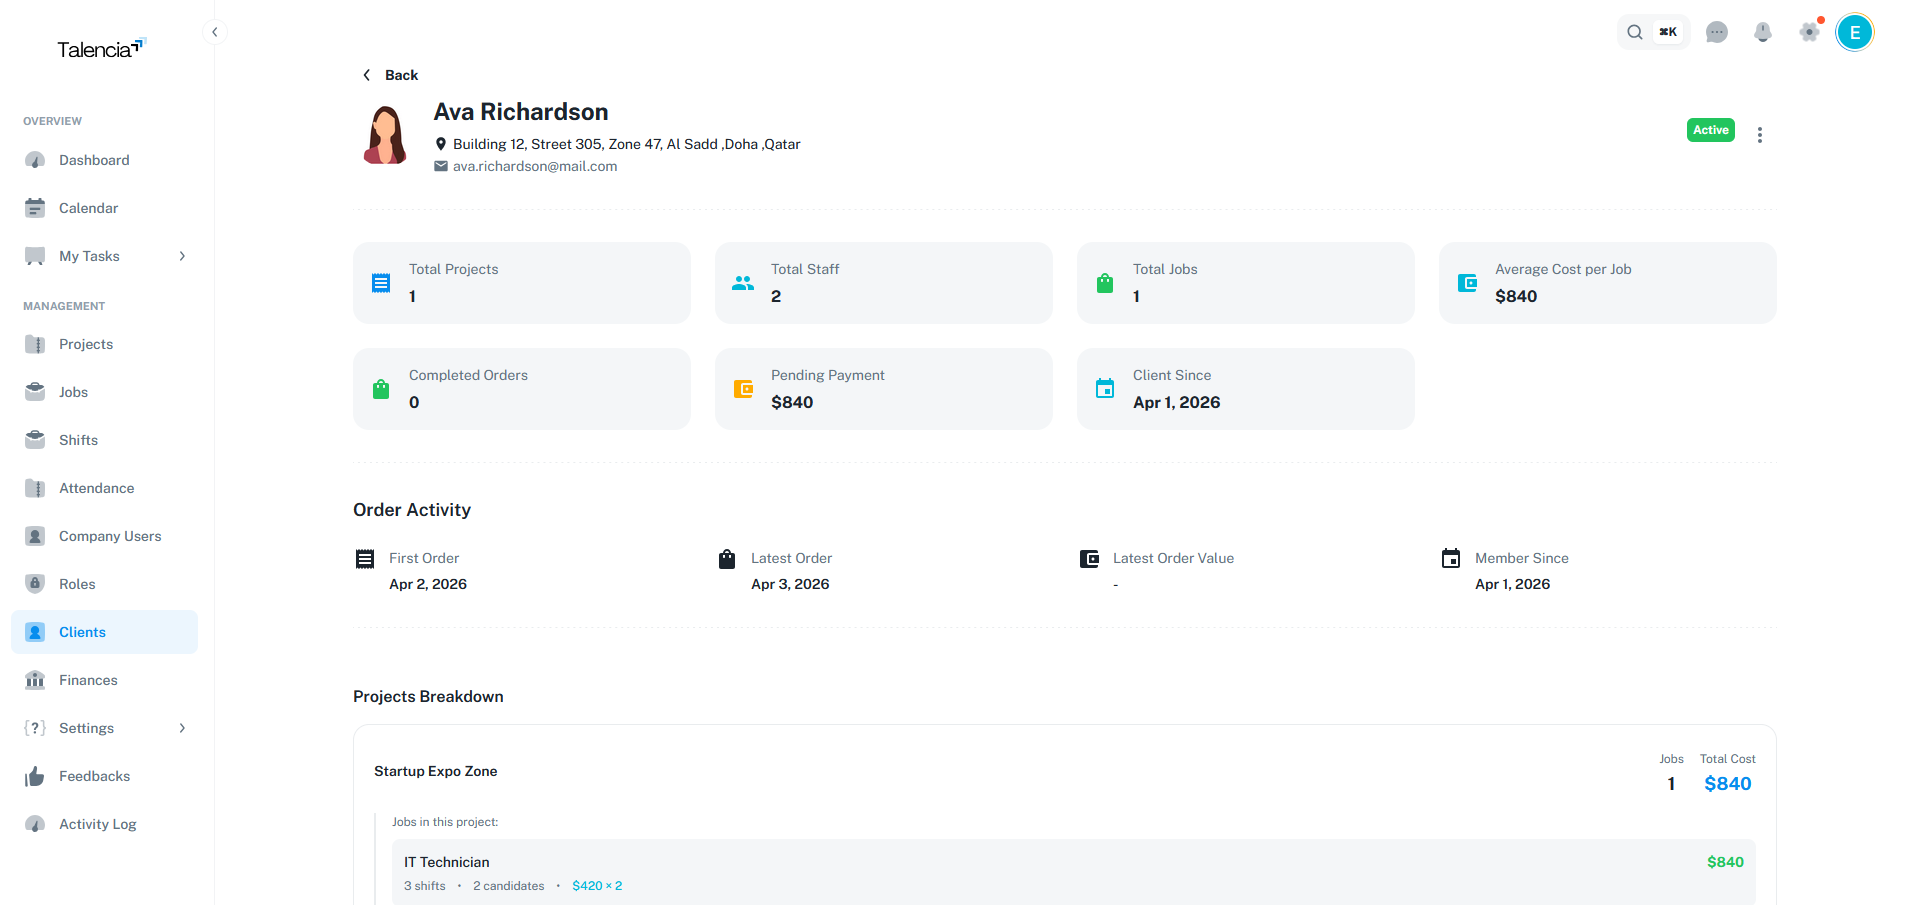
Task: Select the Calendar icon in the sidebar
Action: point(34,207)
